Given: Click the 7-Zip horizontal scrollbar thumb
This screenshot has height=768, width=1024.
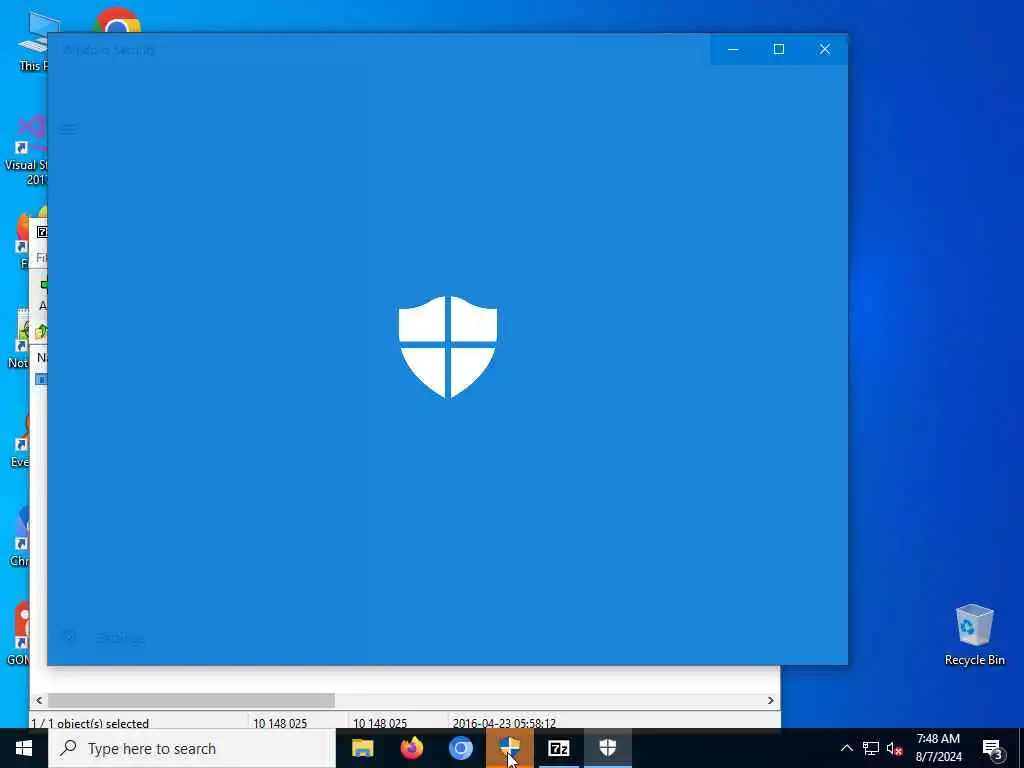Looking at the screenshot, I should 191,700.
